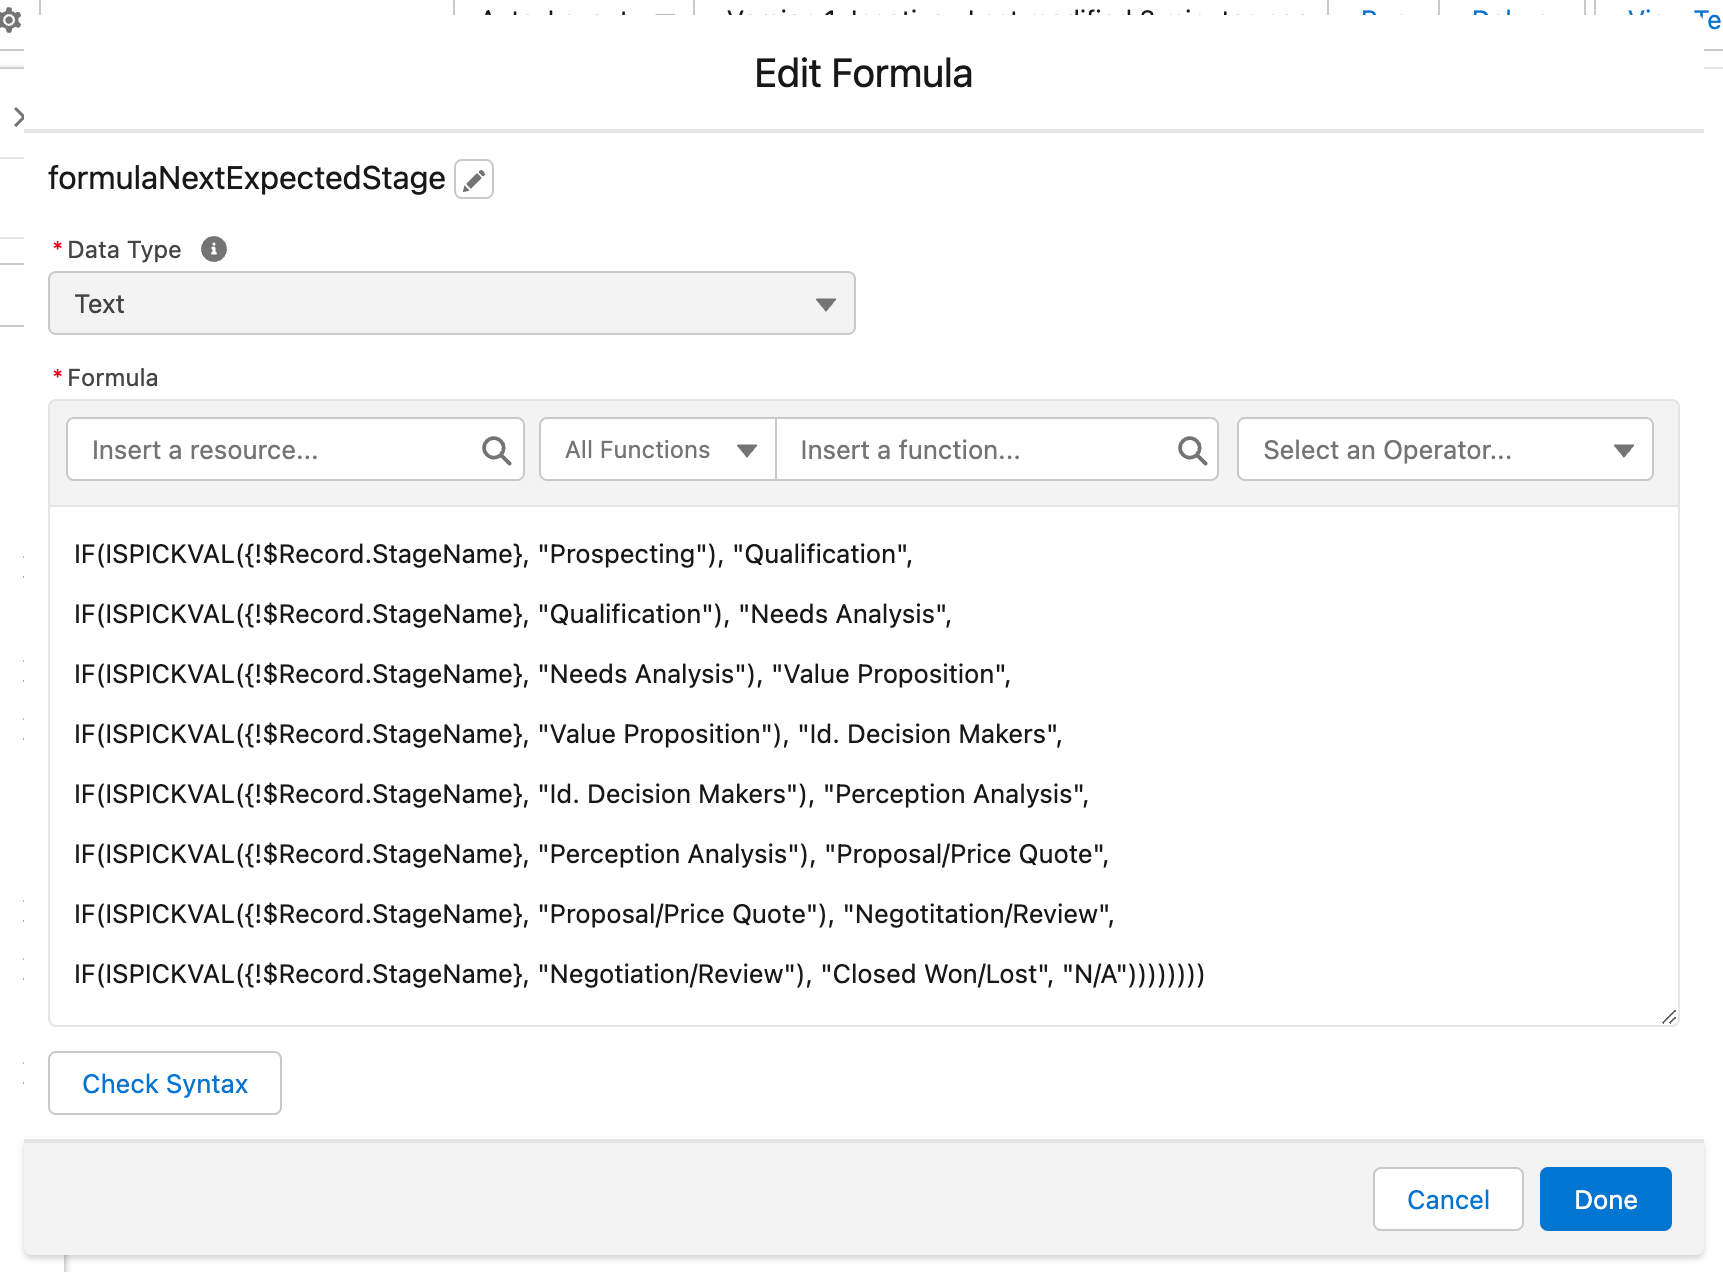Click the Edit Formula dialog title
This screenshot has height=1272, width=1723.
(x=863, y=74)
